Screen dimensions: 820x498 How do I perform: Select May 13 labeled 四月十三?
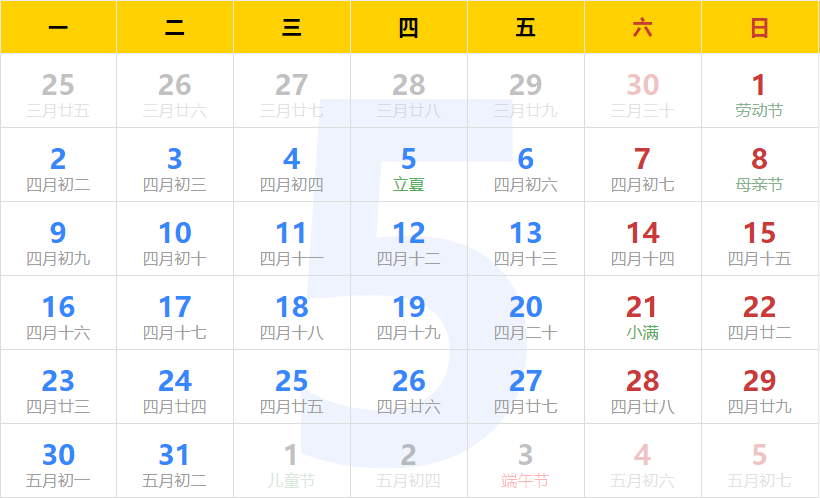tap(526, 239)
